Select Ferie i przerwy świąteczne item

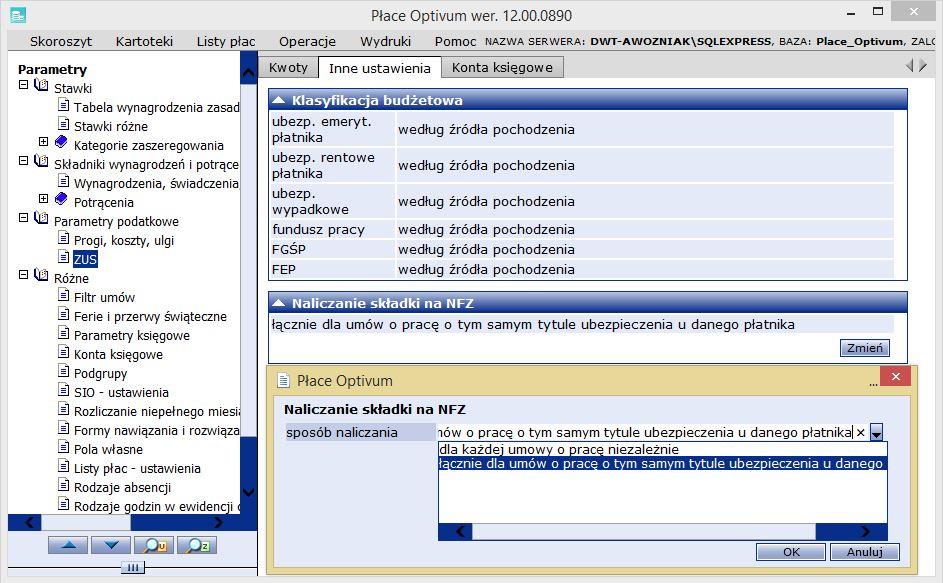tap(150, 316)
